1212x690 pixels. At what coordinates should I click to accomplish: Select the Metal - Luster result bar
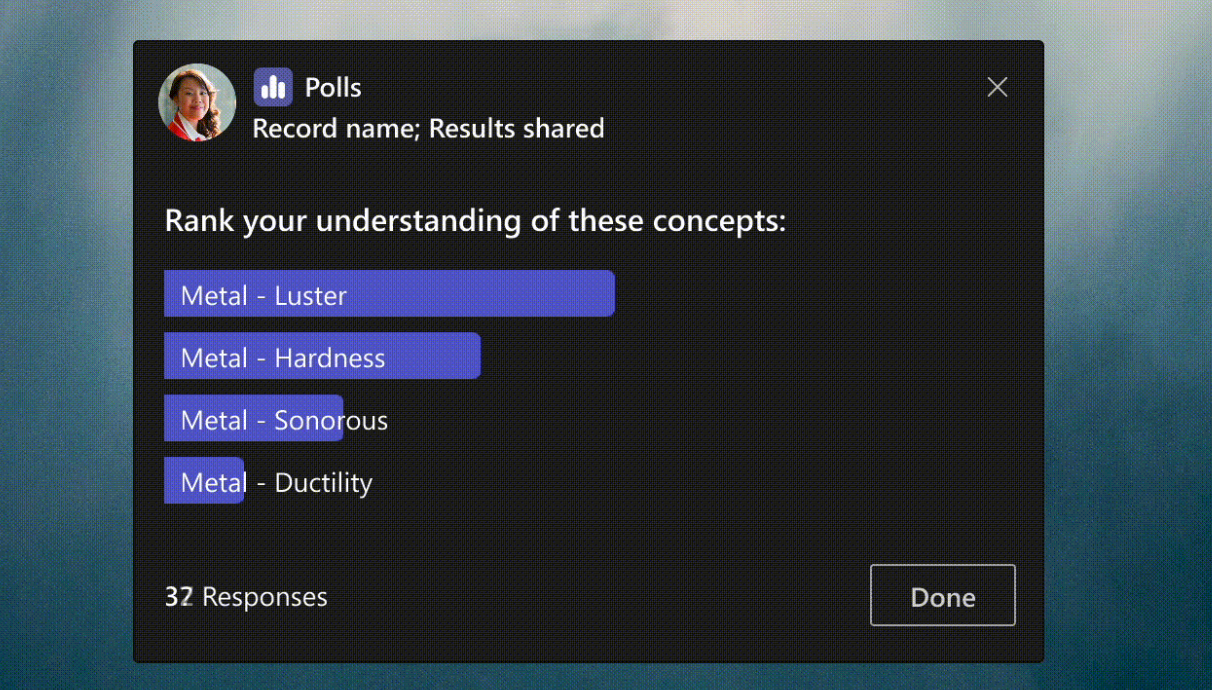tap(389, 294)
